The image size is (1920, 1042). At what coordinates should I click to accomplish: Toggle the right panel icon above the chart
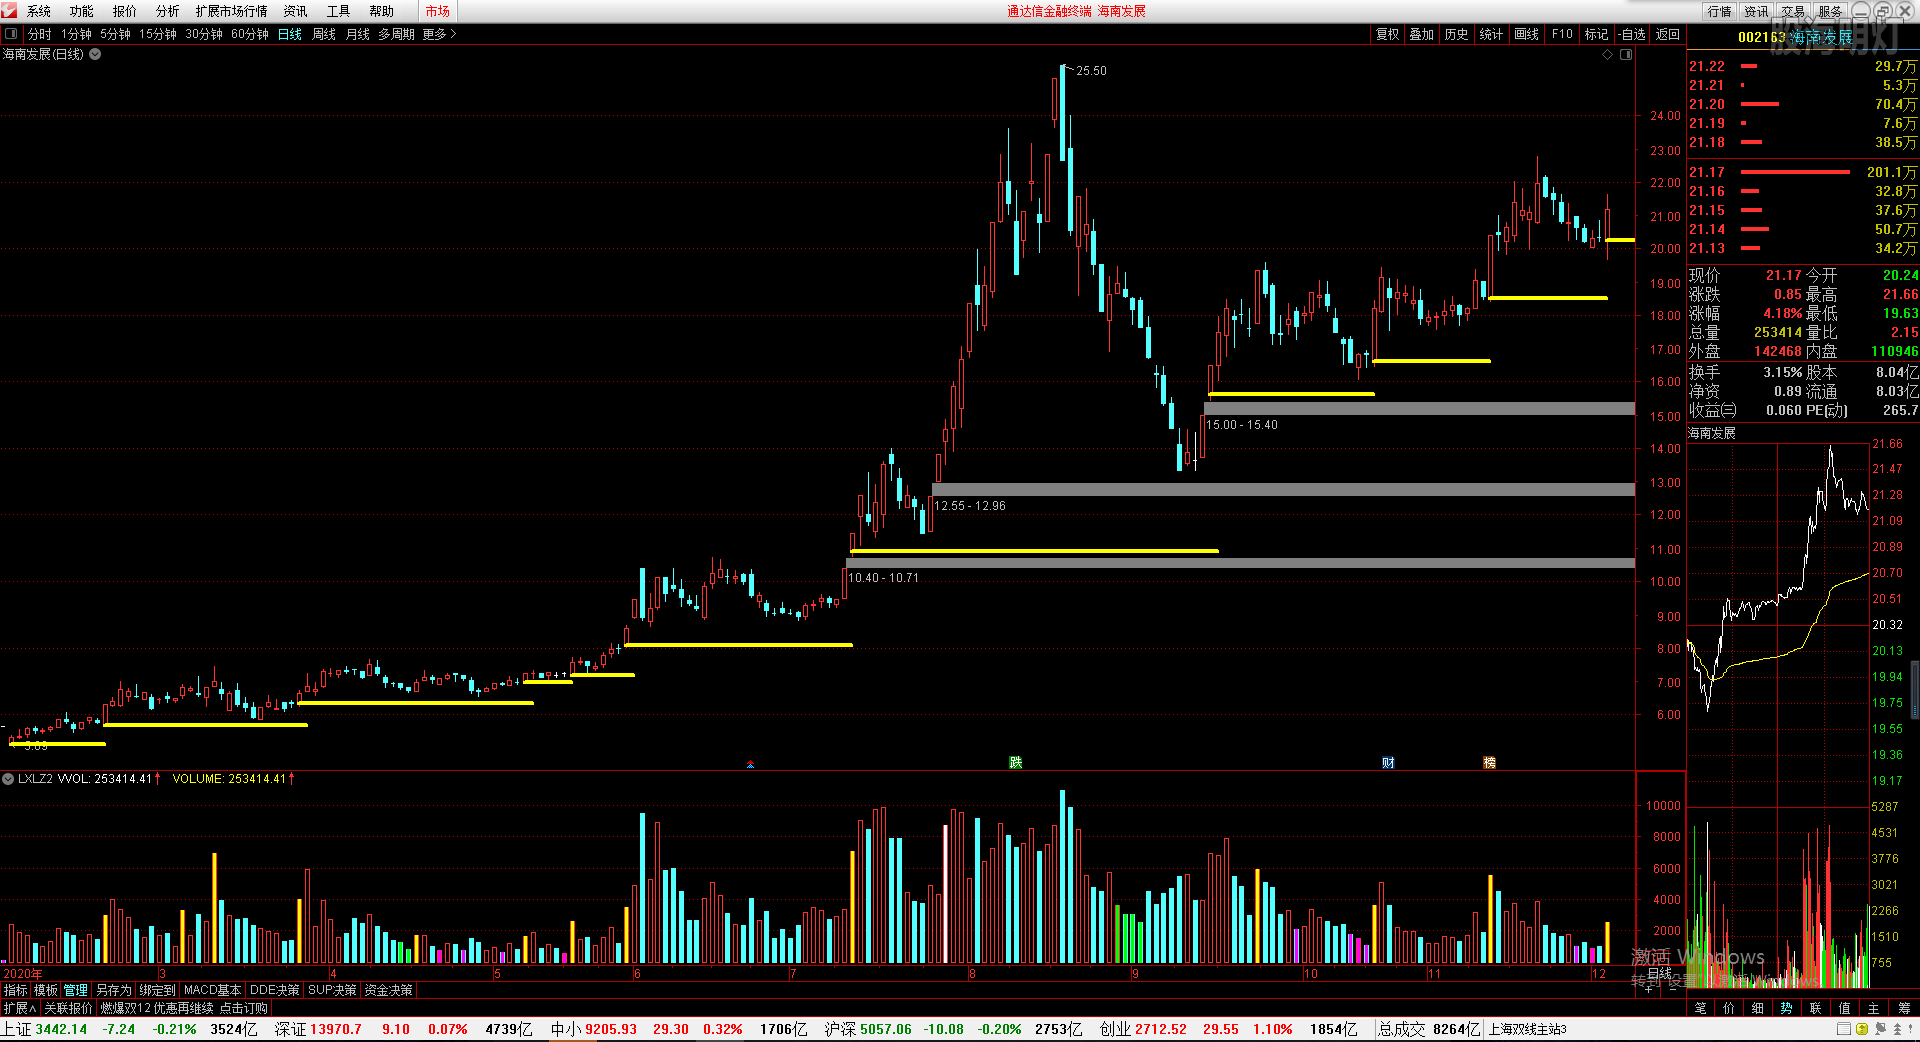click(x=1626, y=55)
